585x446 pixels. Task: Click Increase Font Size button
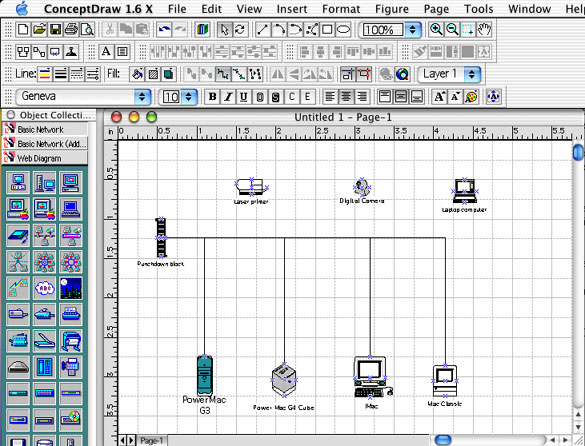coord(439,97)
